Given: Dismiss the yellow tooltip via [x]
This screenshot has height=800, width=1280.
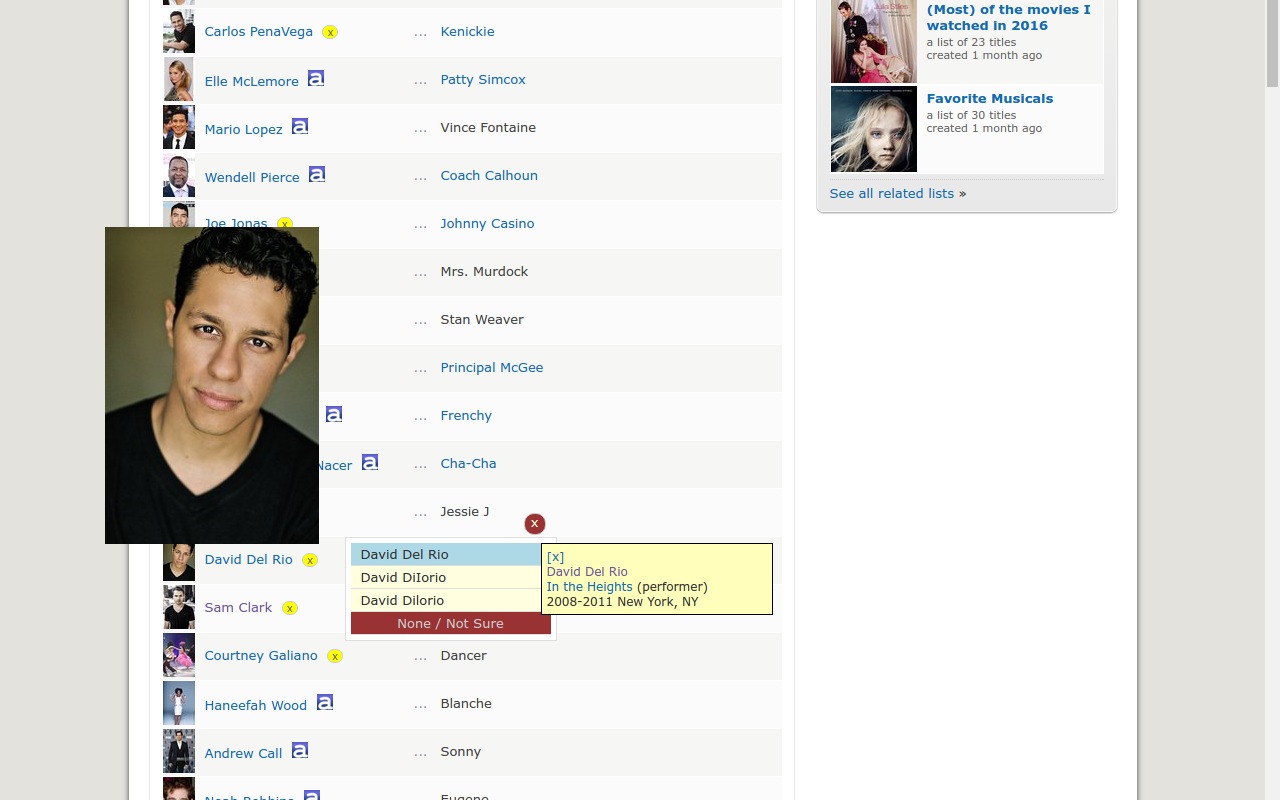Looking at the screenshot, I should [555, 557].
